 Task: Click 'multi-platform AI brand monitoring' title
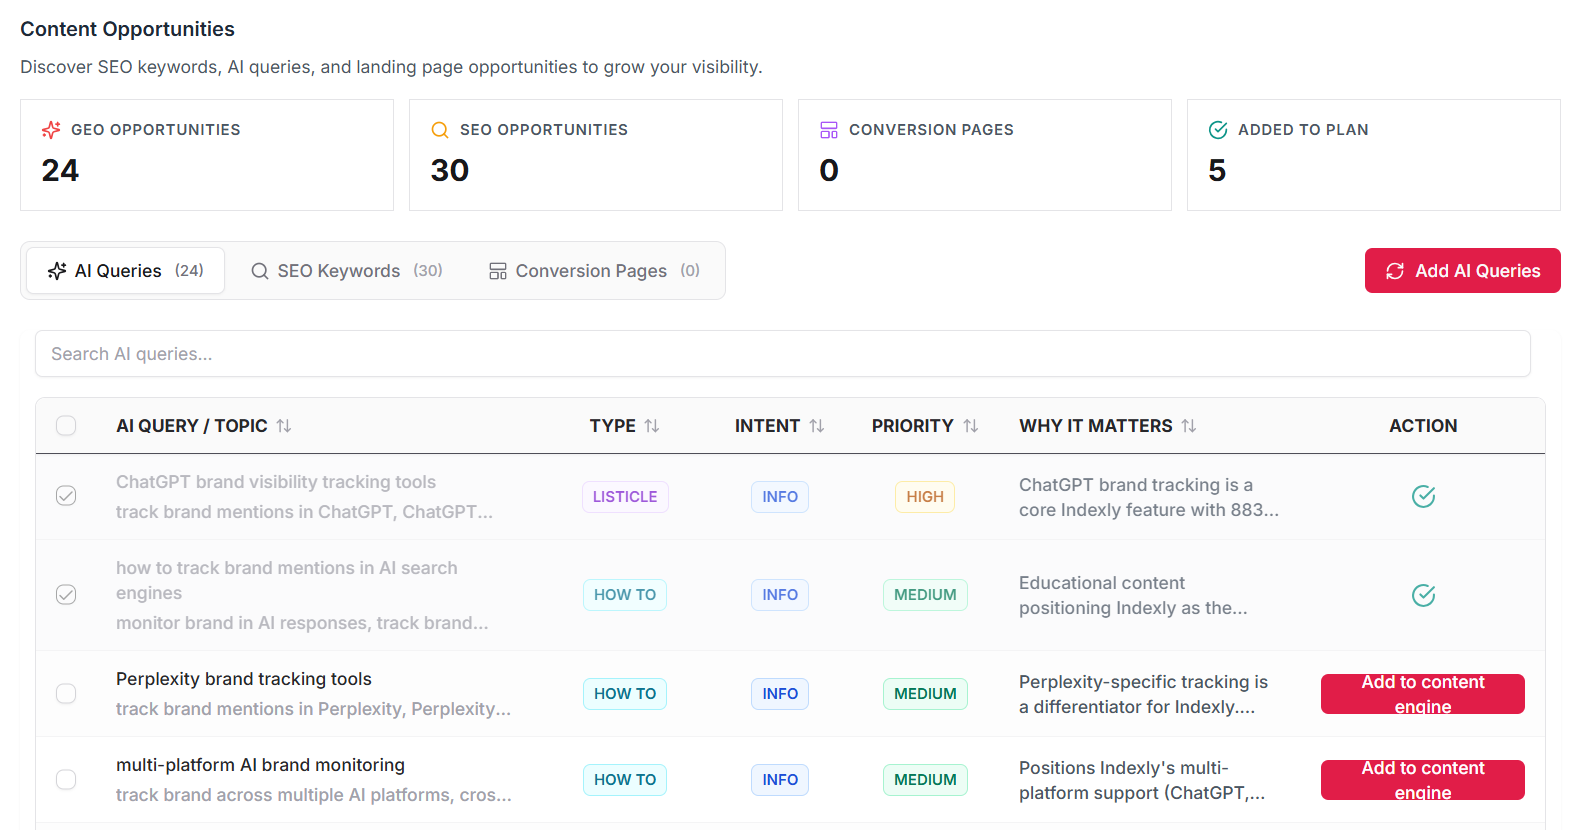[260, 765]
